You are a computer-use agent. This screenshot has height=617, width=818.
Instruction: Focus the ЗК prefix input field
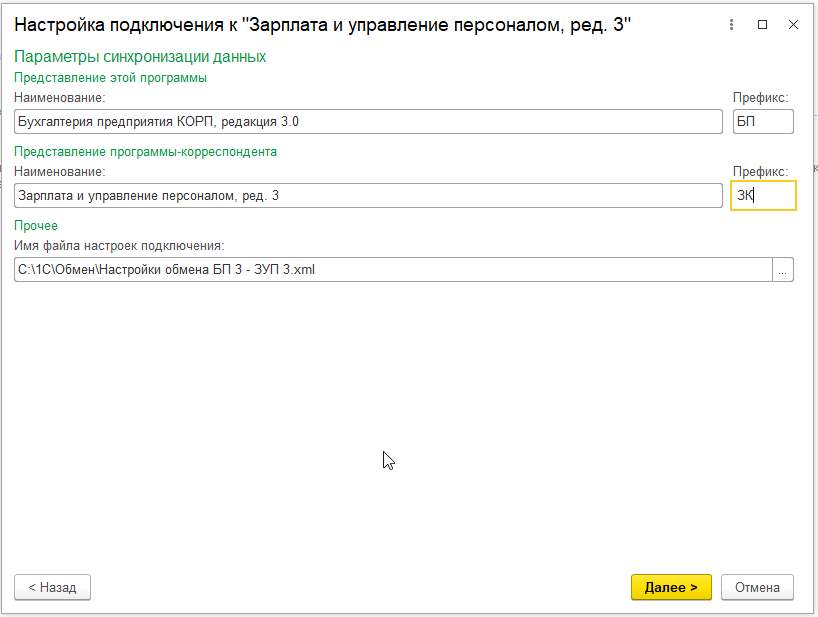pyautogui.click(x=763, y=196)
